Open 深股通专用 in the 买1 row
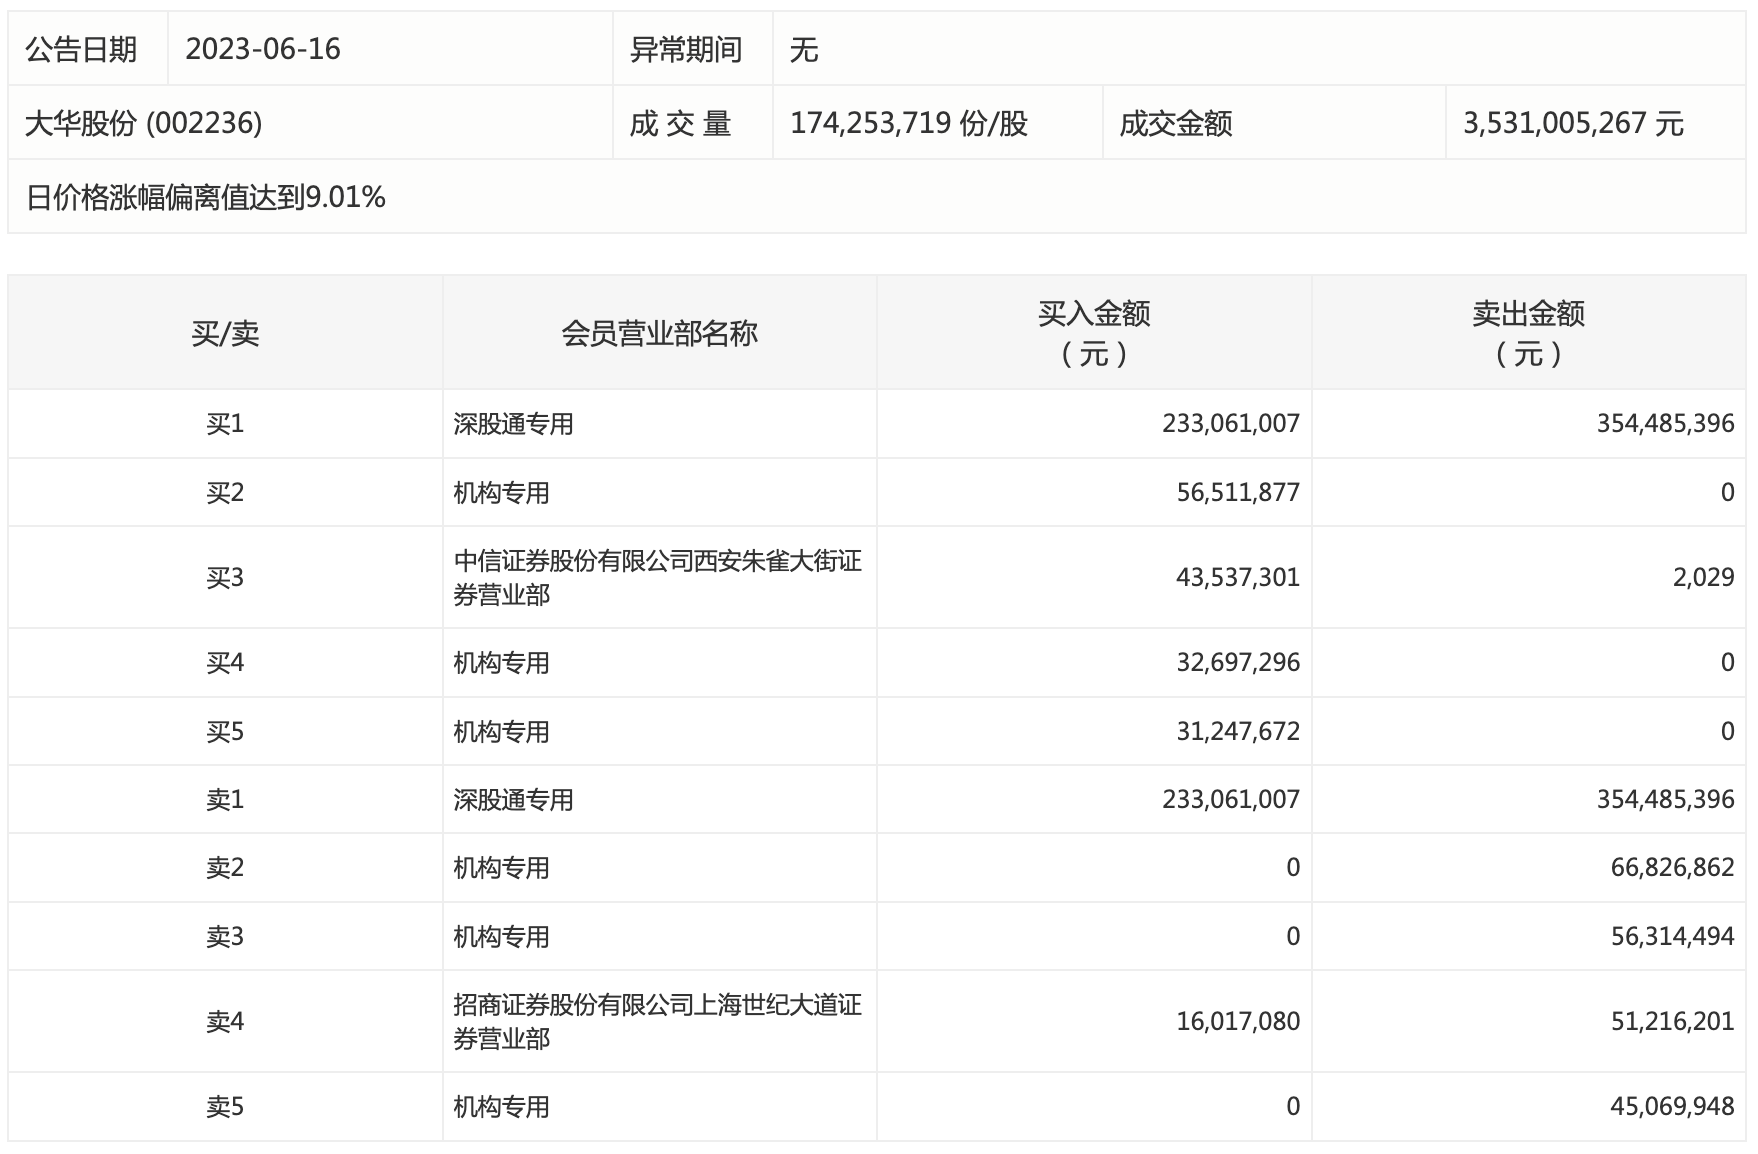Screen dimensions: 1758x1154 [513, 424]
